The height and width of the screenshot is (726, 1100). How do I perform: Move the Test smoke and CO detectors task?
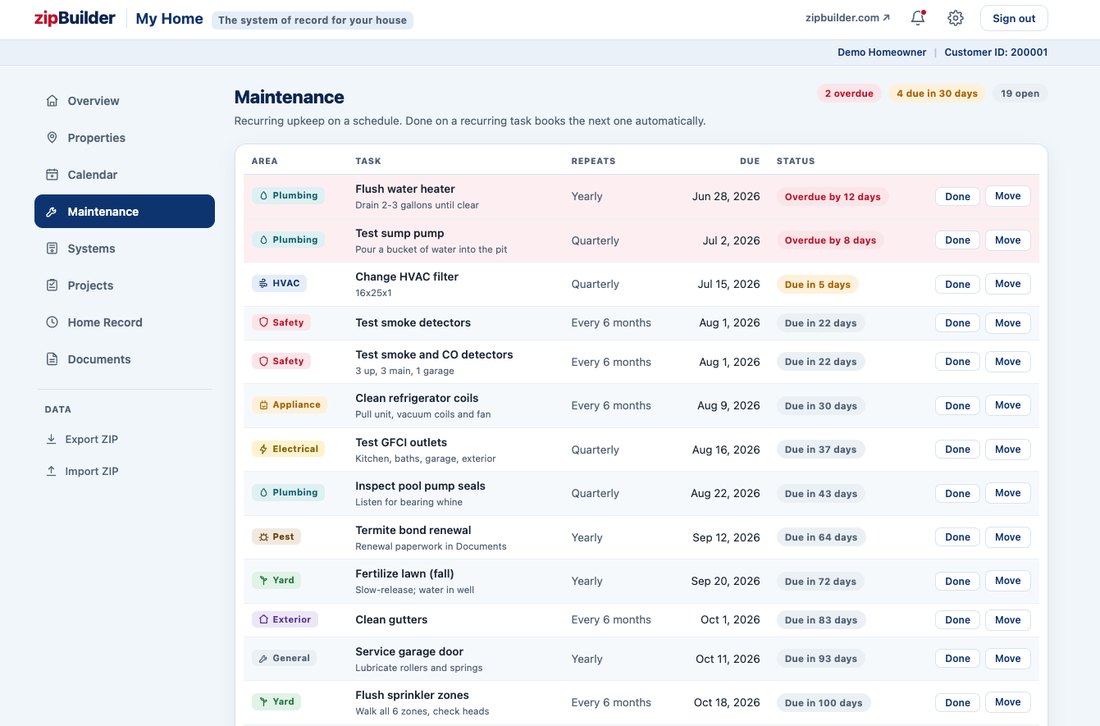pos(1007,361)
